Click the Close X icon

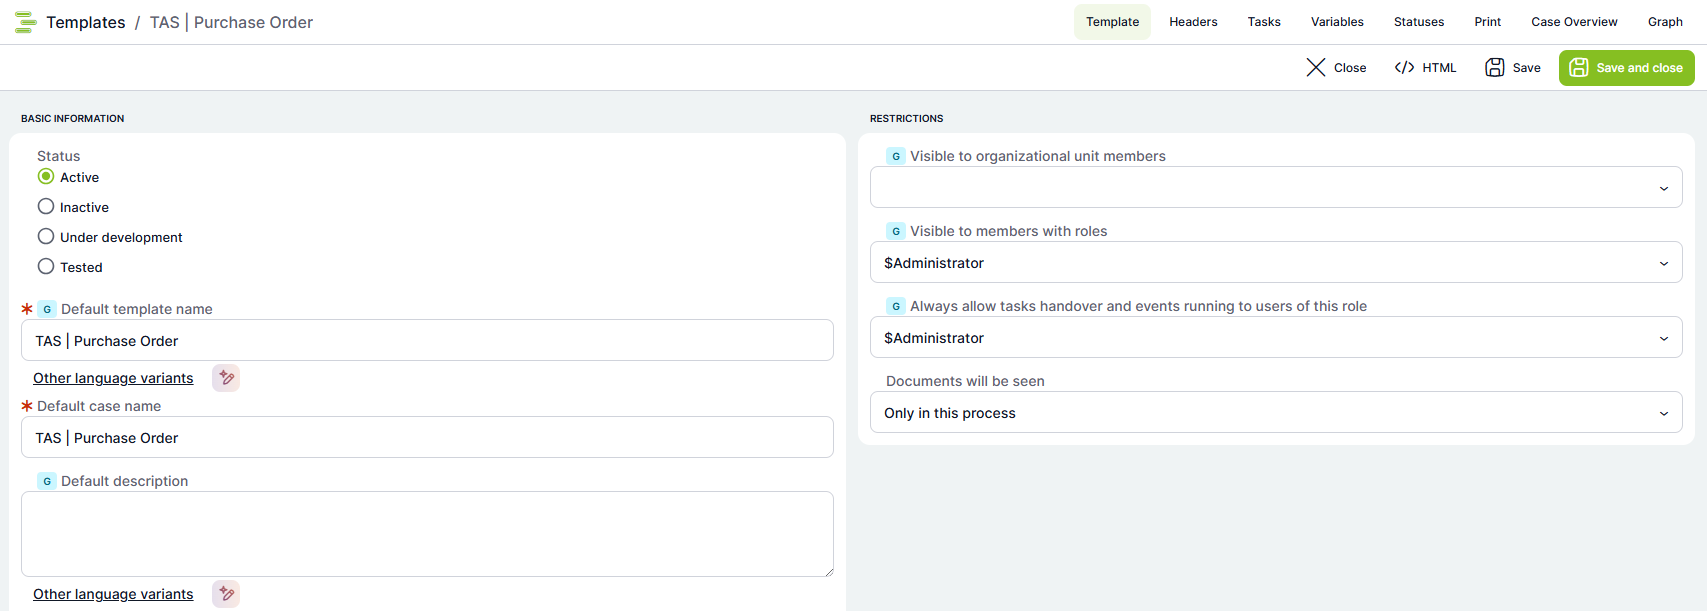coord(1315,68)
